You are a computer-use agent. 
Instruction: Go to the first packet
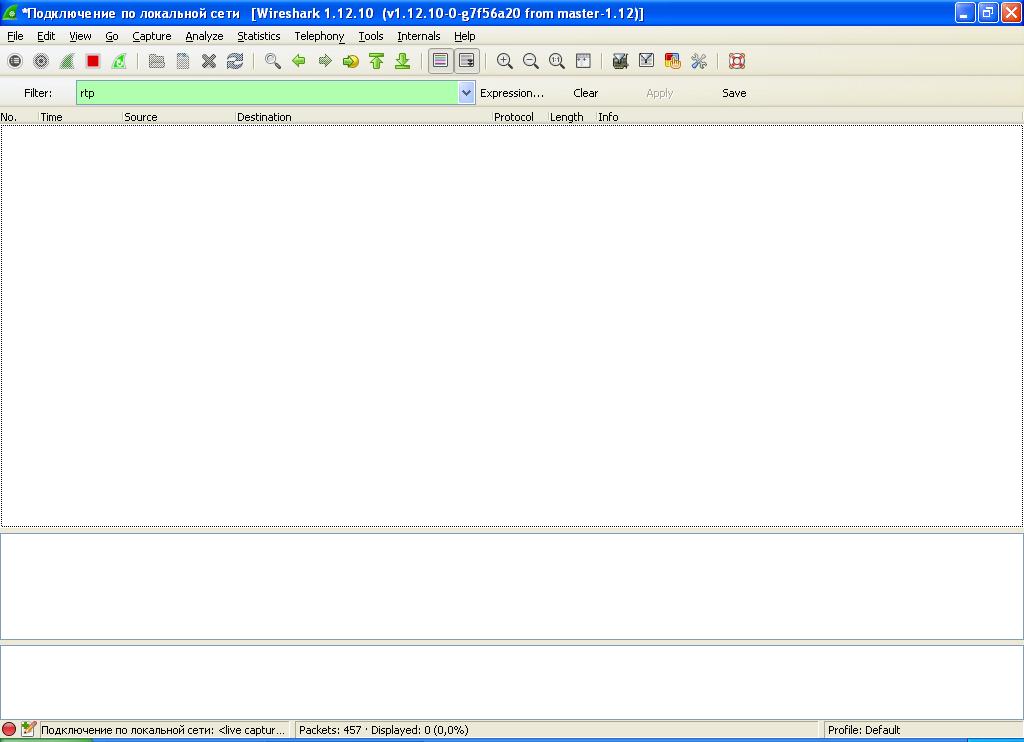point(377,61)
